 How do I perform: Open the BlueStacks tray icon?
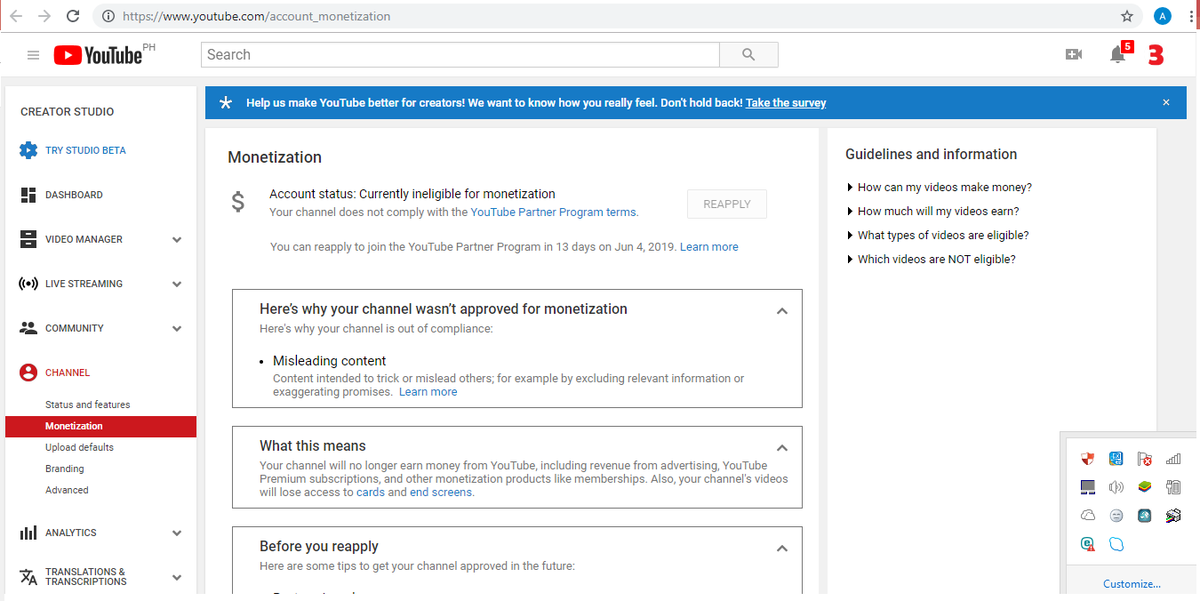pos(1145,487)
